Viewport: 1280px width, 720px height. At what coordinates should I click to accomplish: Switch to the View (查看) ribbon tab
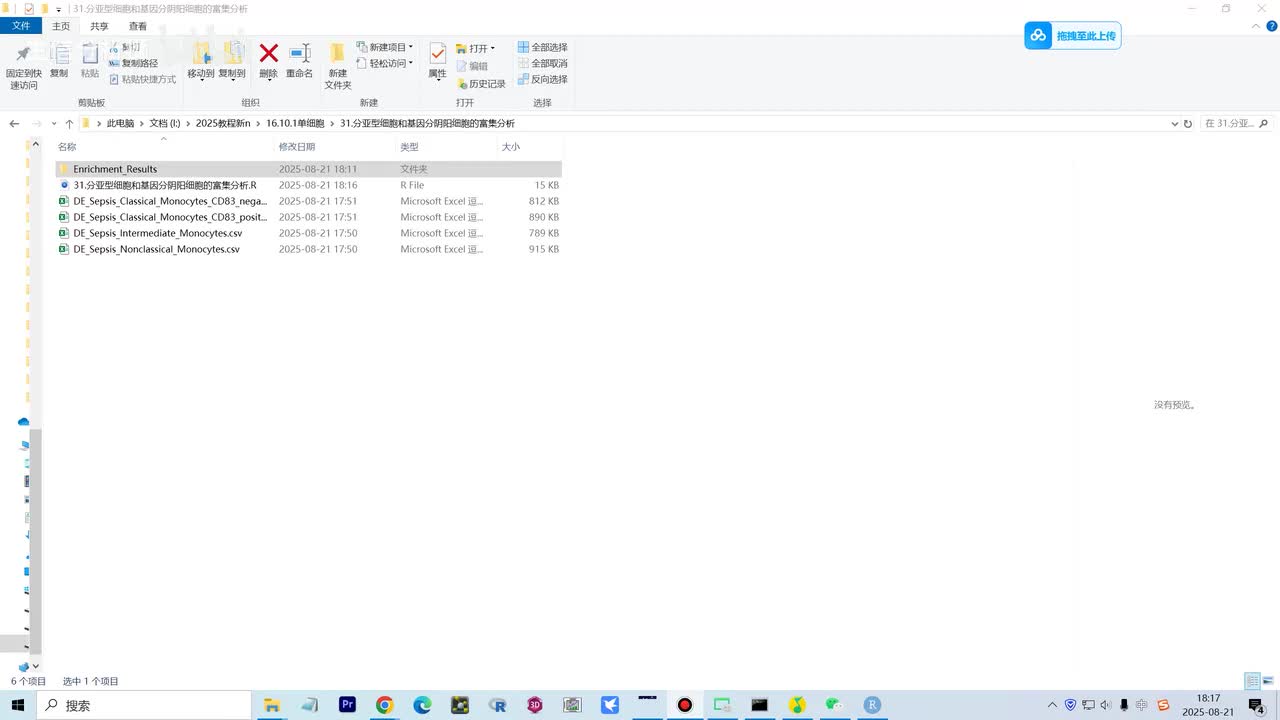(x=138, y=26)
